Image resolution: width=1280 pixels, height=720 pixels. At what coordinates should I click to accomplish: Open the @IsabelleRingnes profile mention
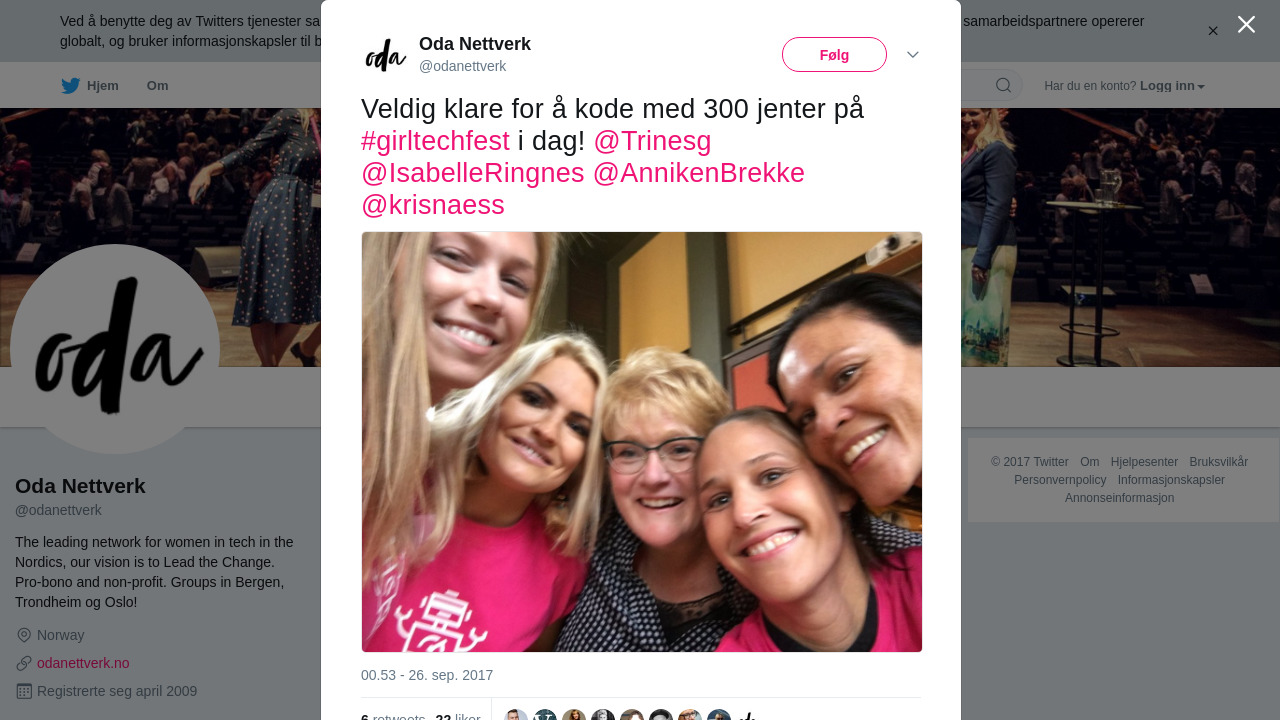click(472, 173)
